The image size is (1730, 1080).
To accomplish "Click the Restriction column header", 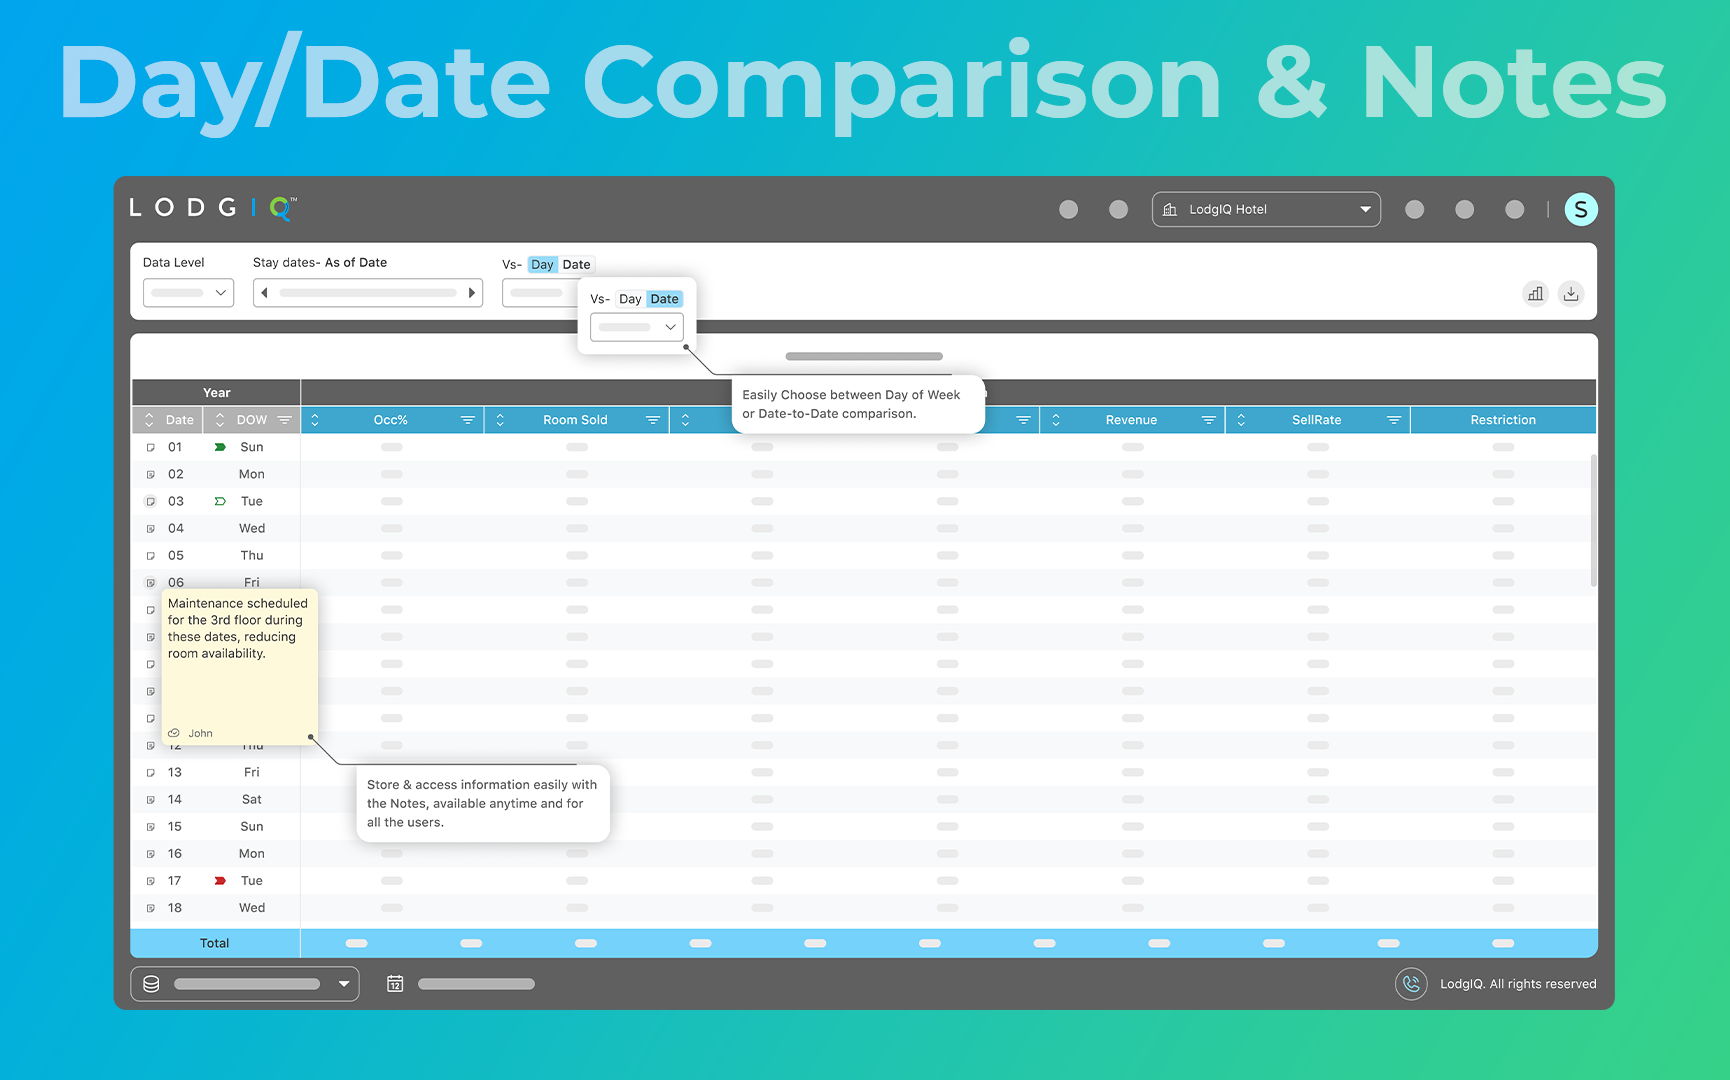I will (1503, 420).
